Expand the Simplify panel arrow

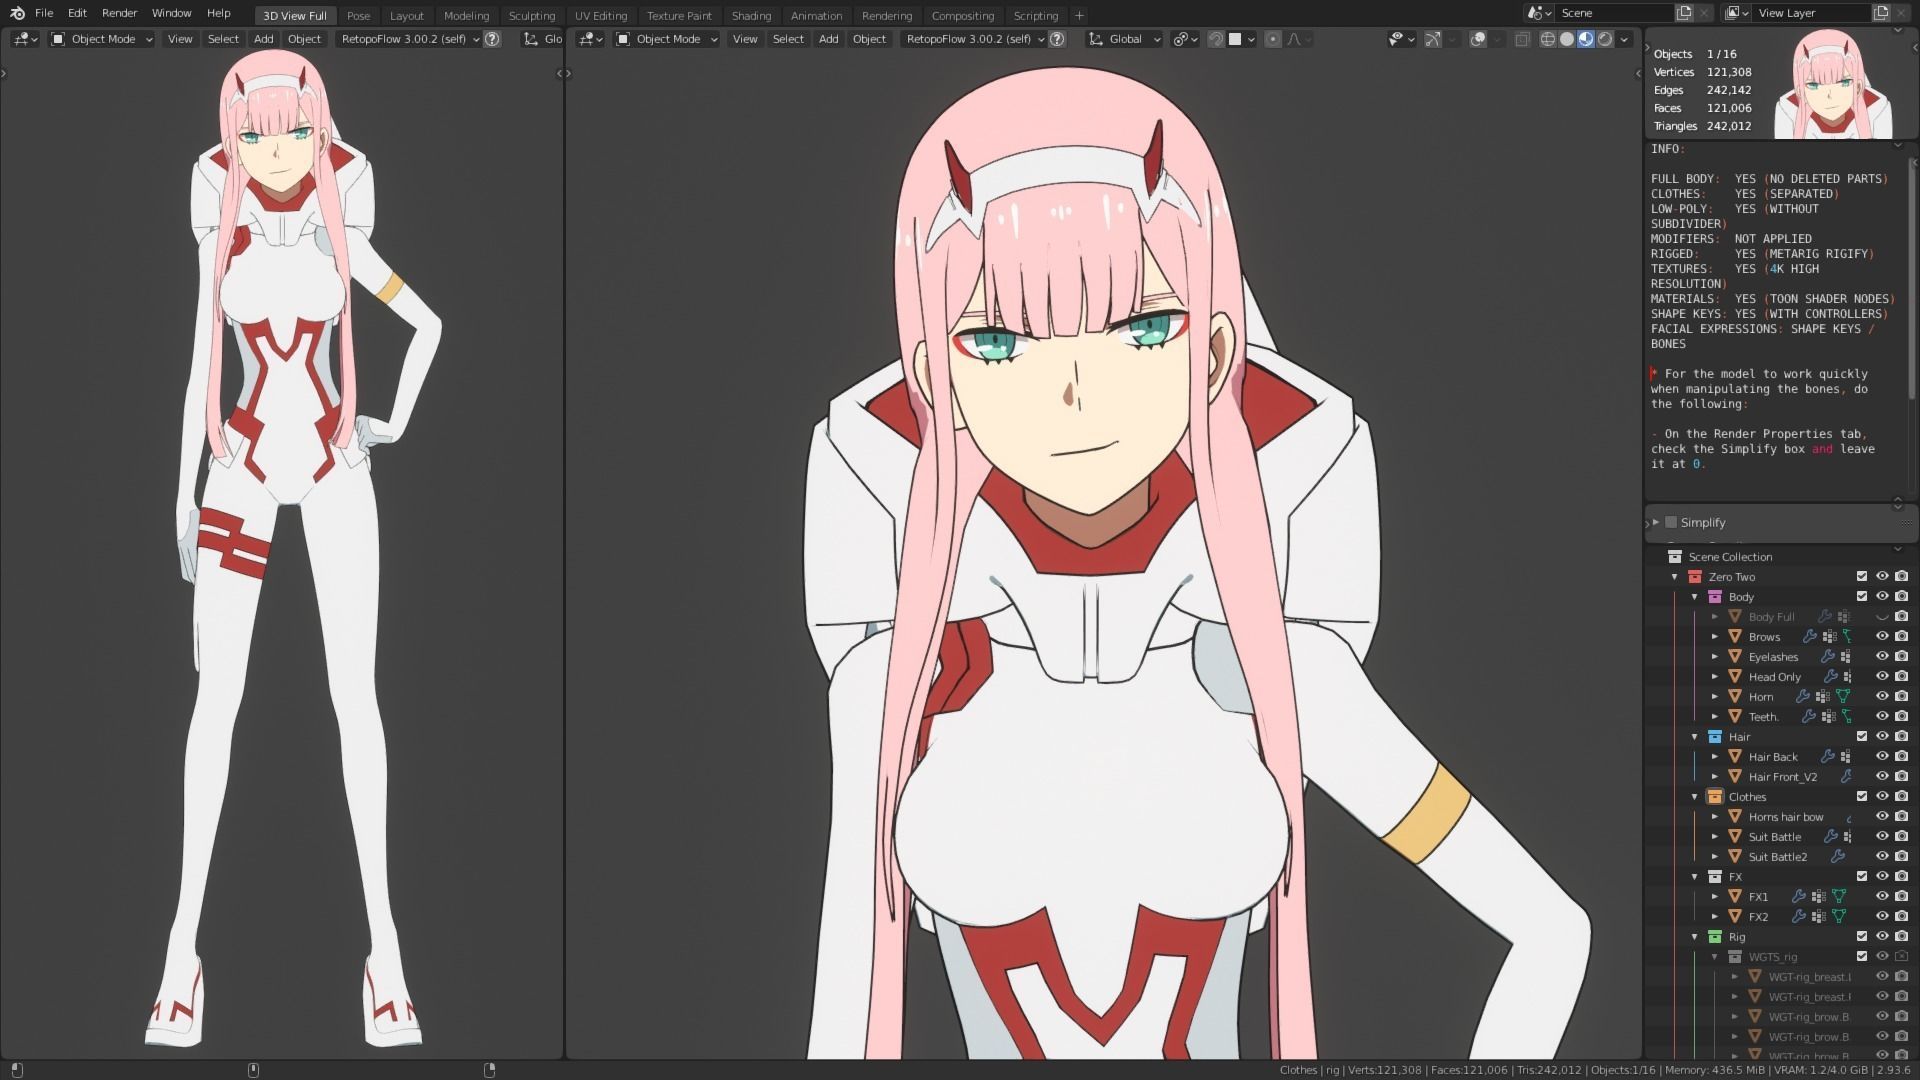pos(1656,522)
